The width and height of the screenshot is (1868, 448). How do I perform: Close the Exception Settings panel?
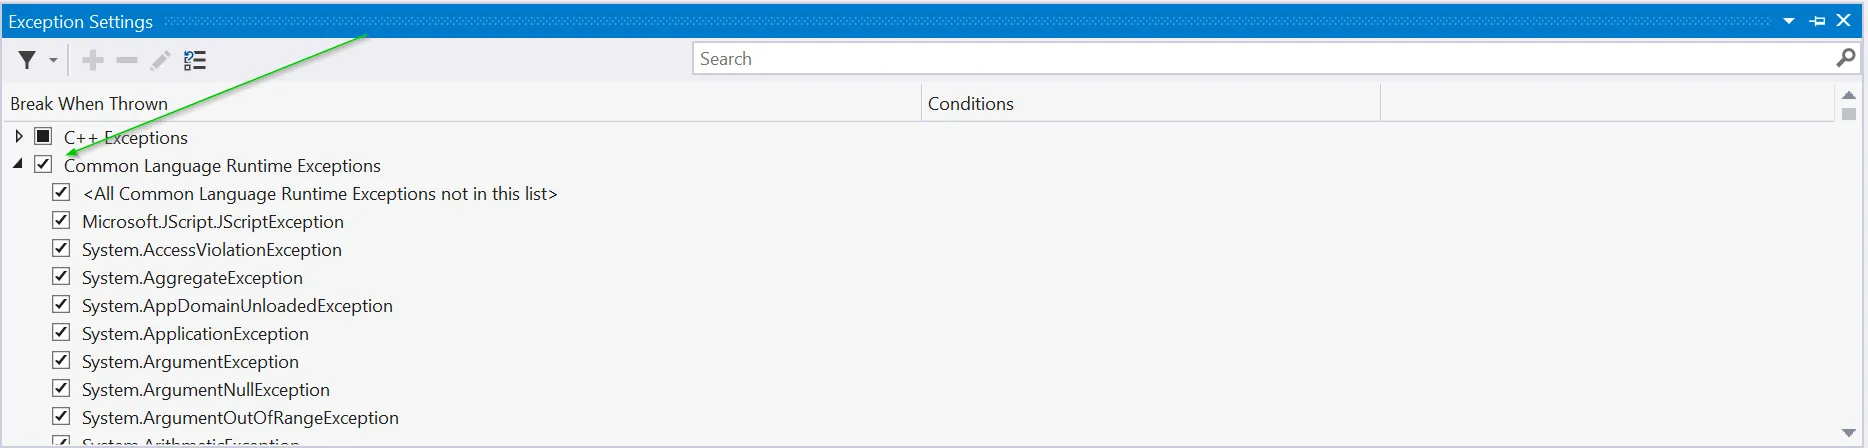1844,21
